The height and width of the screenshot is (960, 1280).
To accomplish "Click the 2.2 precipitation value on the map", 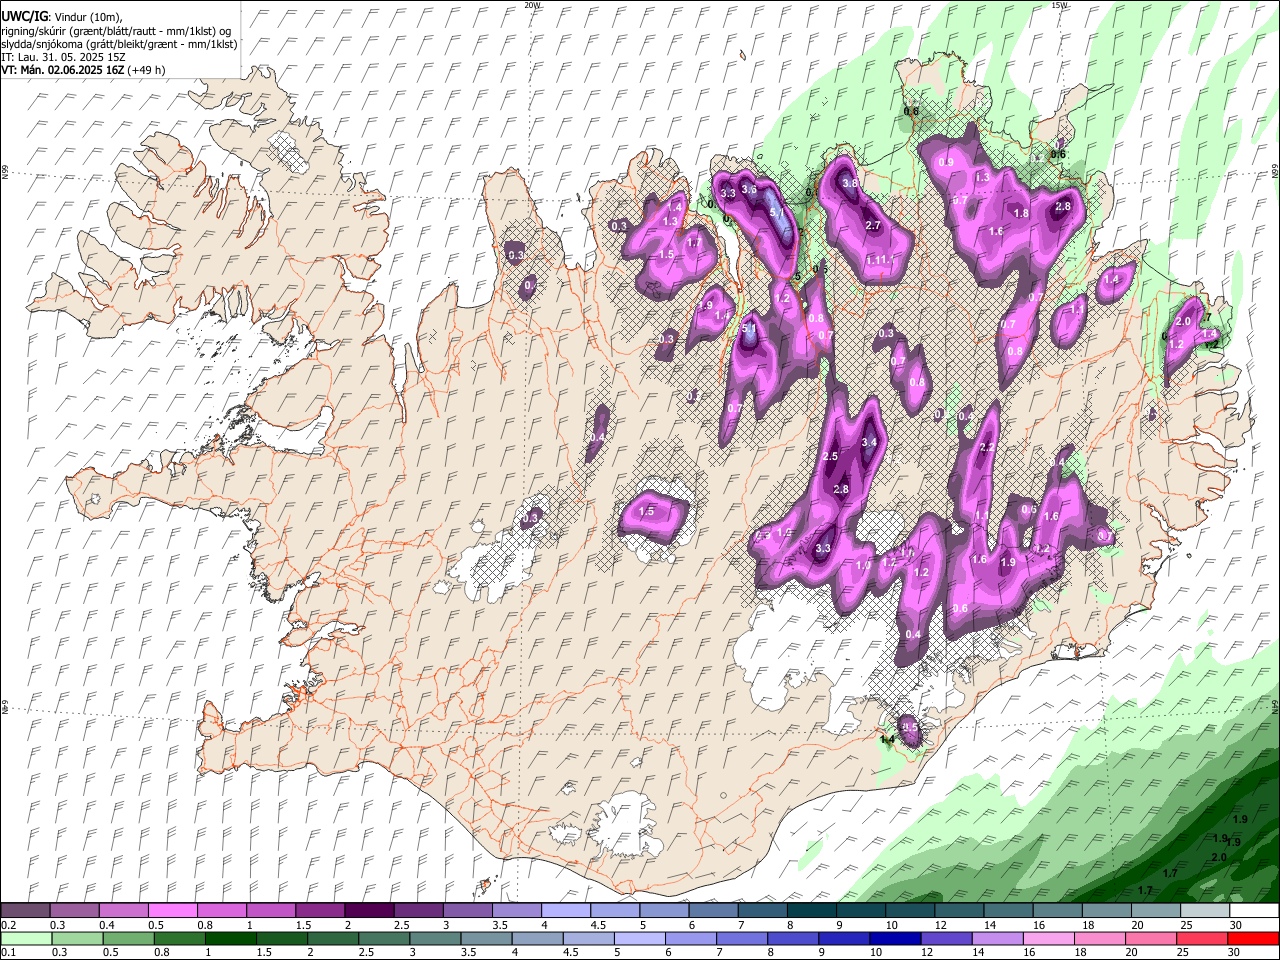I will tap(988, 447).
